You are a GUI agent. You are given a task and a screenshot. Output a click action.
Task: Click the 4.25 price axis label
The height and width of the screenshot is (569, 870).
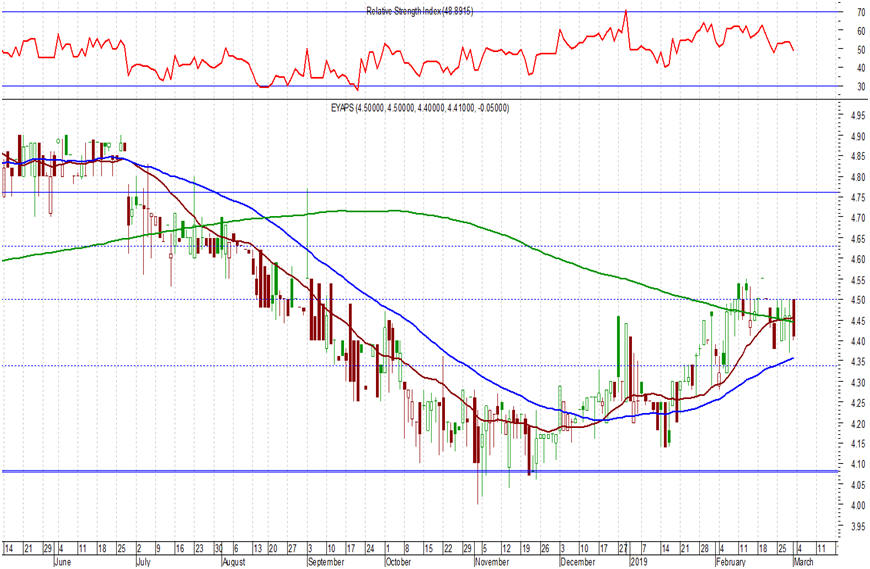tap(858, 403)
